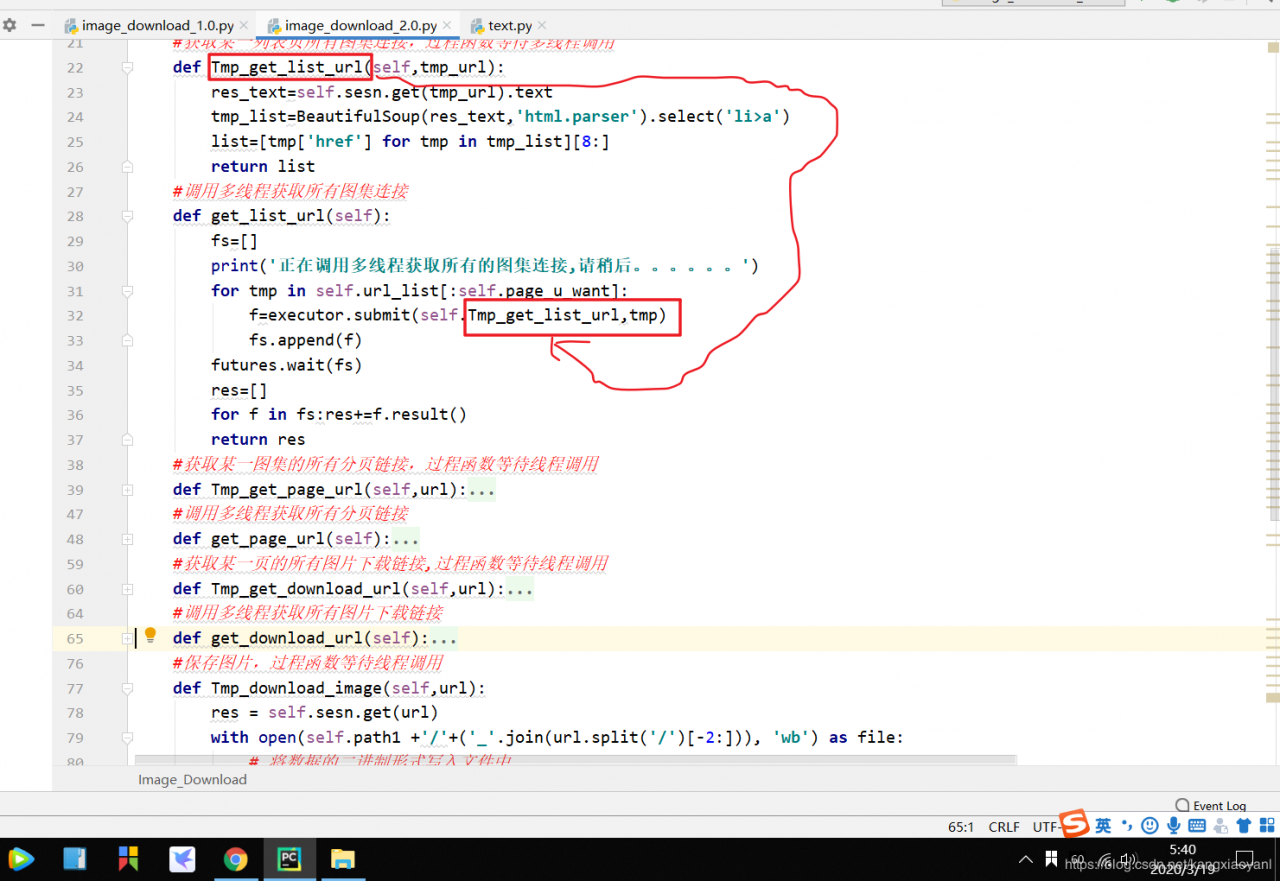Close the text.py tab
The width and height of the screenshot is (1280, 881).
pos(541,25)
